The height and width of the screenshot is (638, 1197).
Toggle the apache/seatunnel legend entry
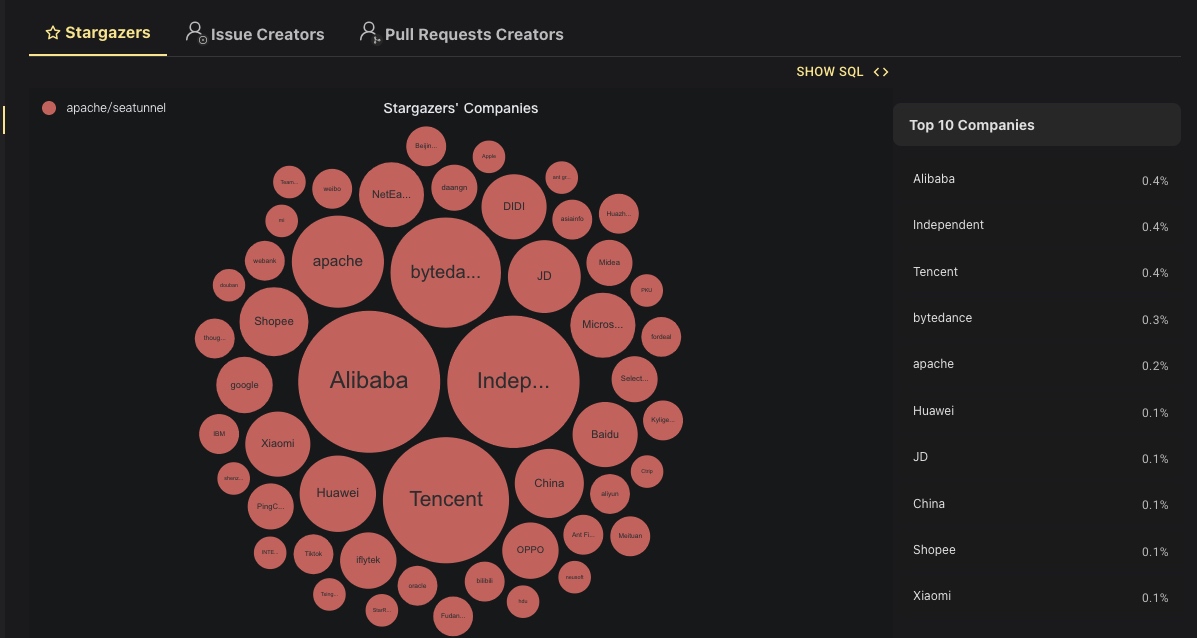pyautogui.click(x=115, y=108)
